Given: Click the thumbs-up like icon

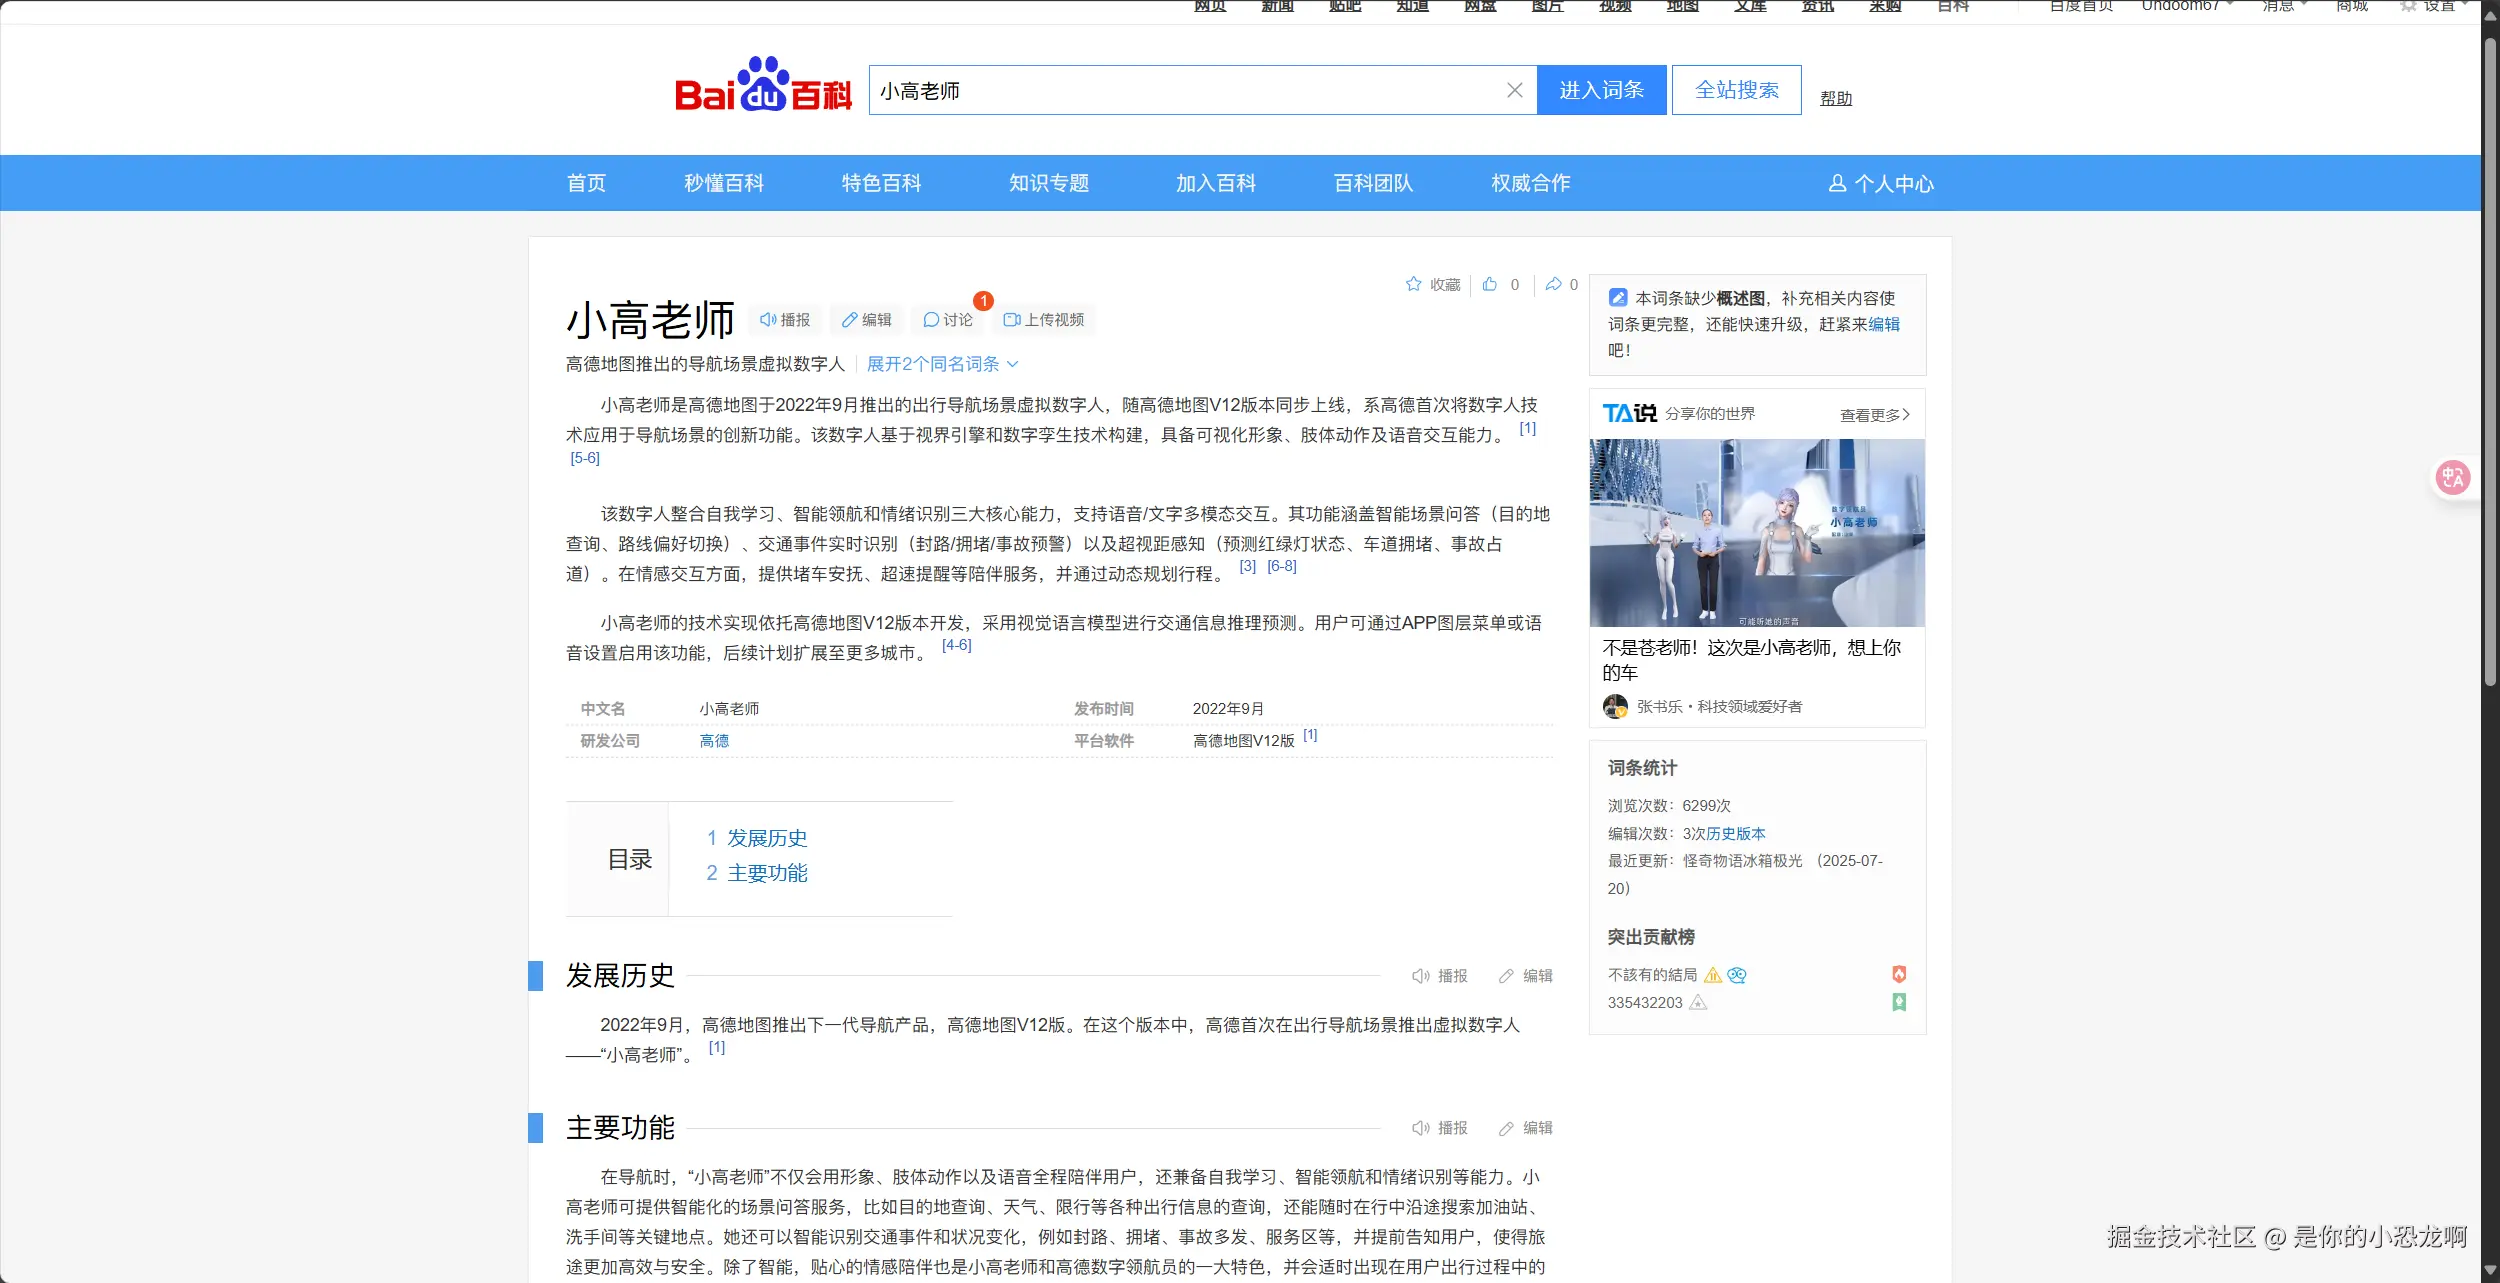Looking at the screenshot, I should (x=1490, y=285).
